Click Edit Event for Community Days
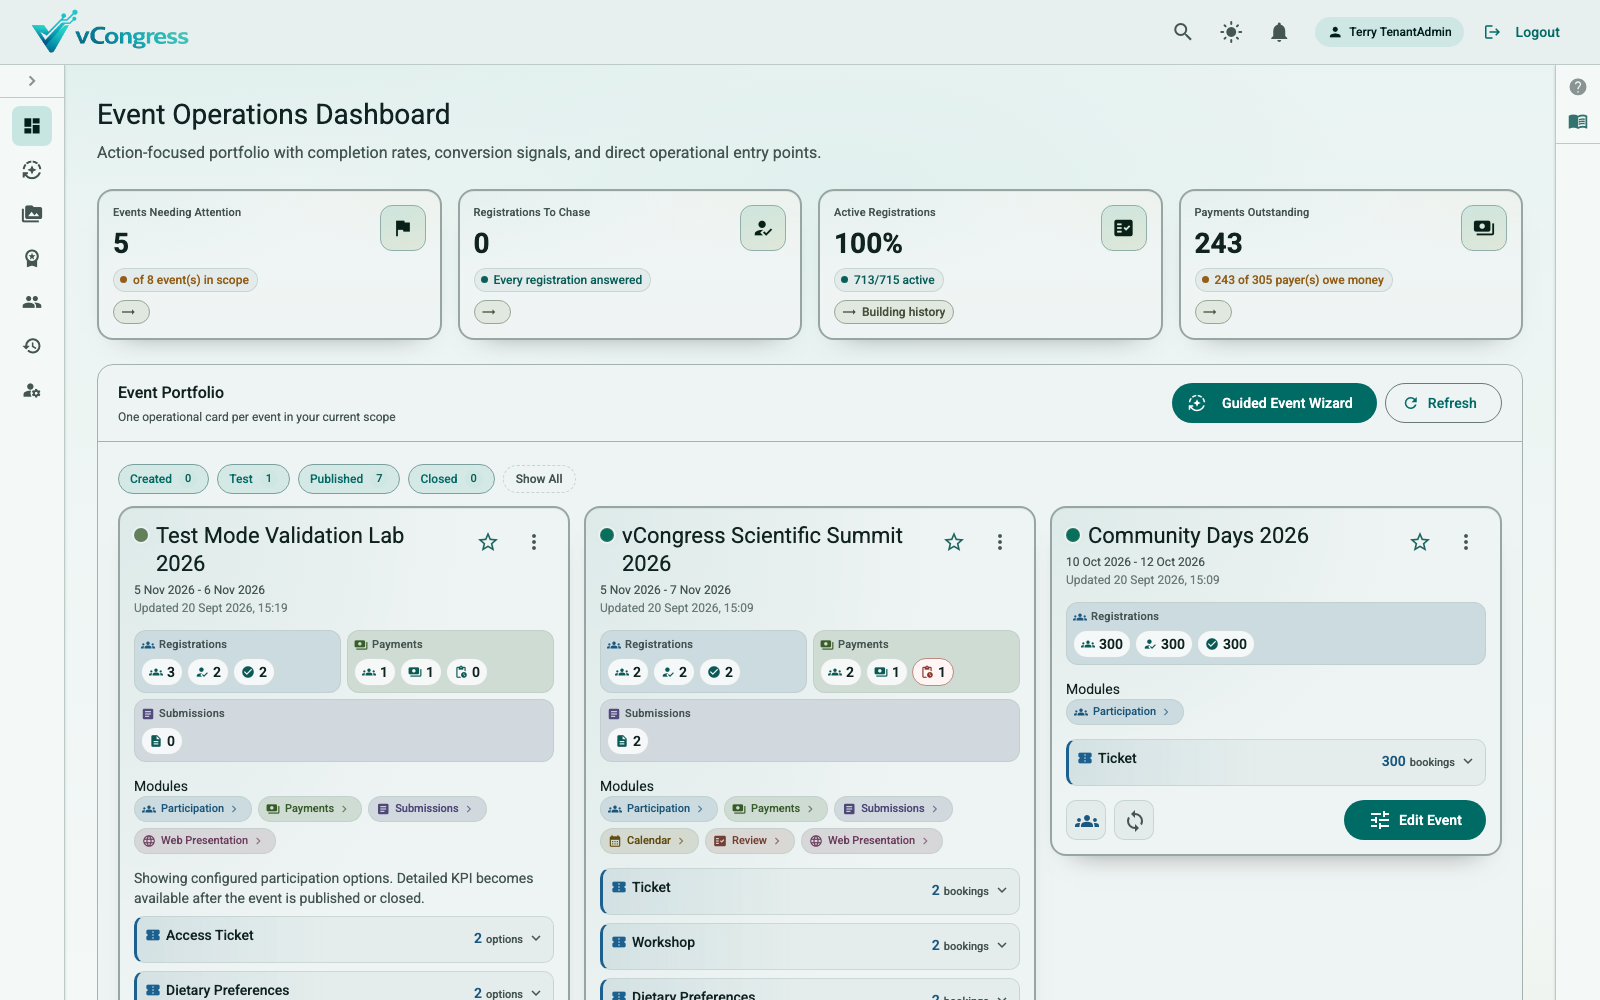Screen dimensions: 1600x1000 [1415, 820]
